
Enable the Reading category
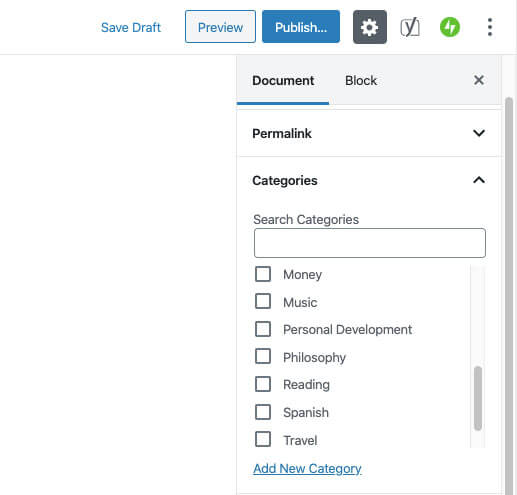[263, 384]
